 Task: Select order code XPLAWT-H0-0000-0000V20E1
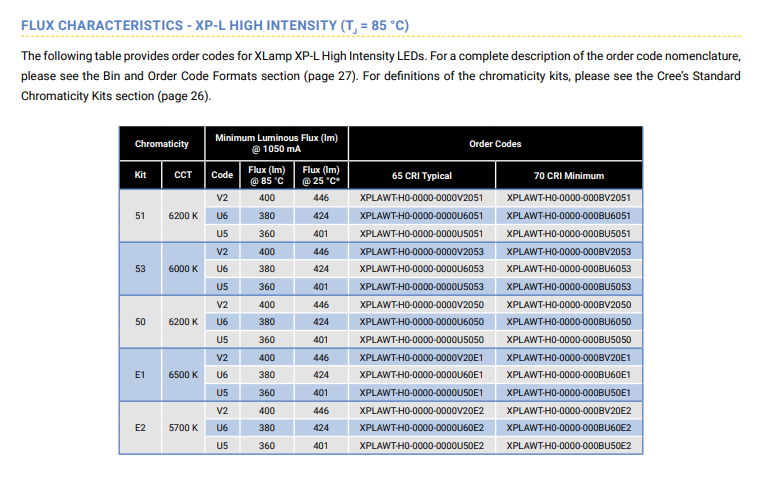[x=422, y=357]
